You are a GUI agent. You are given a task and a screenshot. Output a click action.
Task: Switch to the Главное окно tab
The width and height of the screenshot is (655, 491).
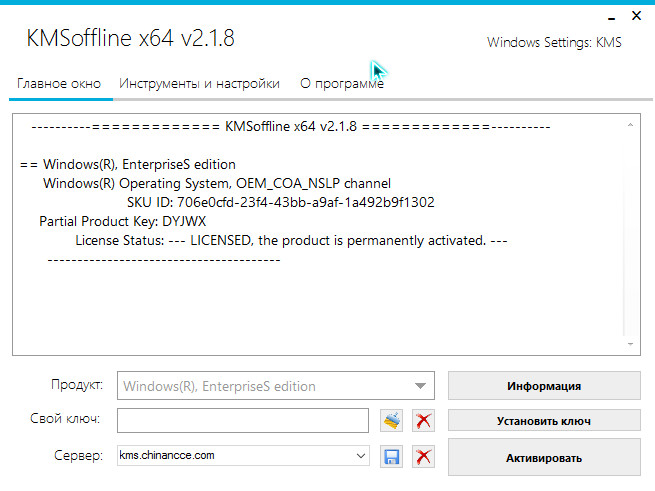[x=59, y=84]
